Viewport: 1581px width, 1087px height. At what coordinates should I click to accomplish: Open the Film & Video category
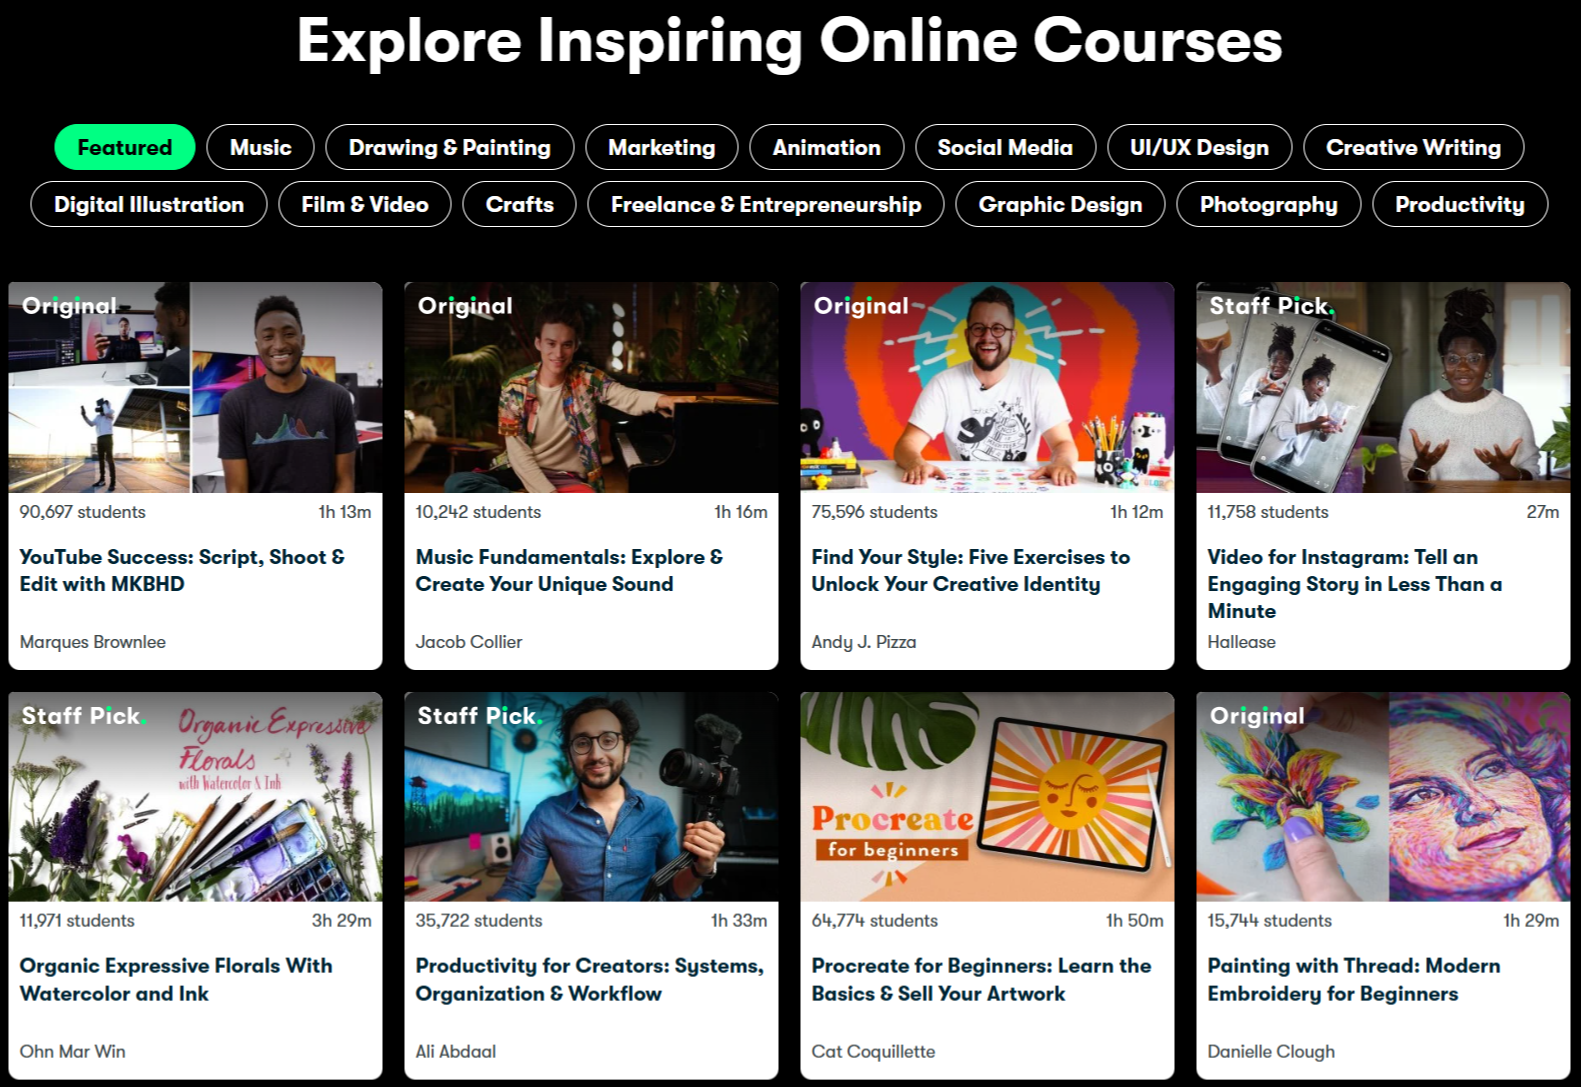click(x=365, y=204)
